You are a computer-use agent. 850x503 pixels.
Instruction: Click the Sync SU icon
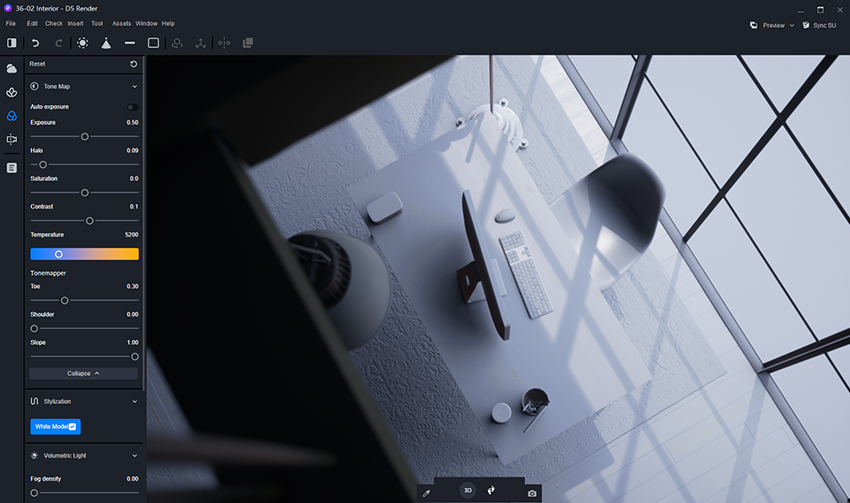(806, 25)
